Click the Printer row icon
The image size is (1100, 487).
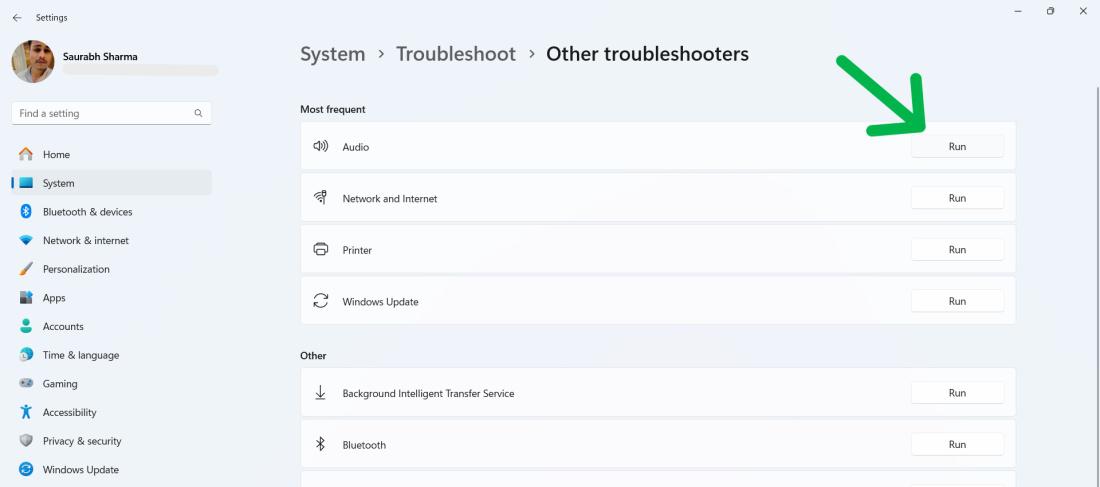[x=321, y=249]
